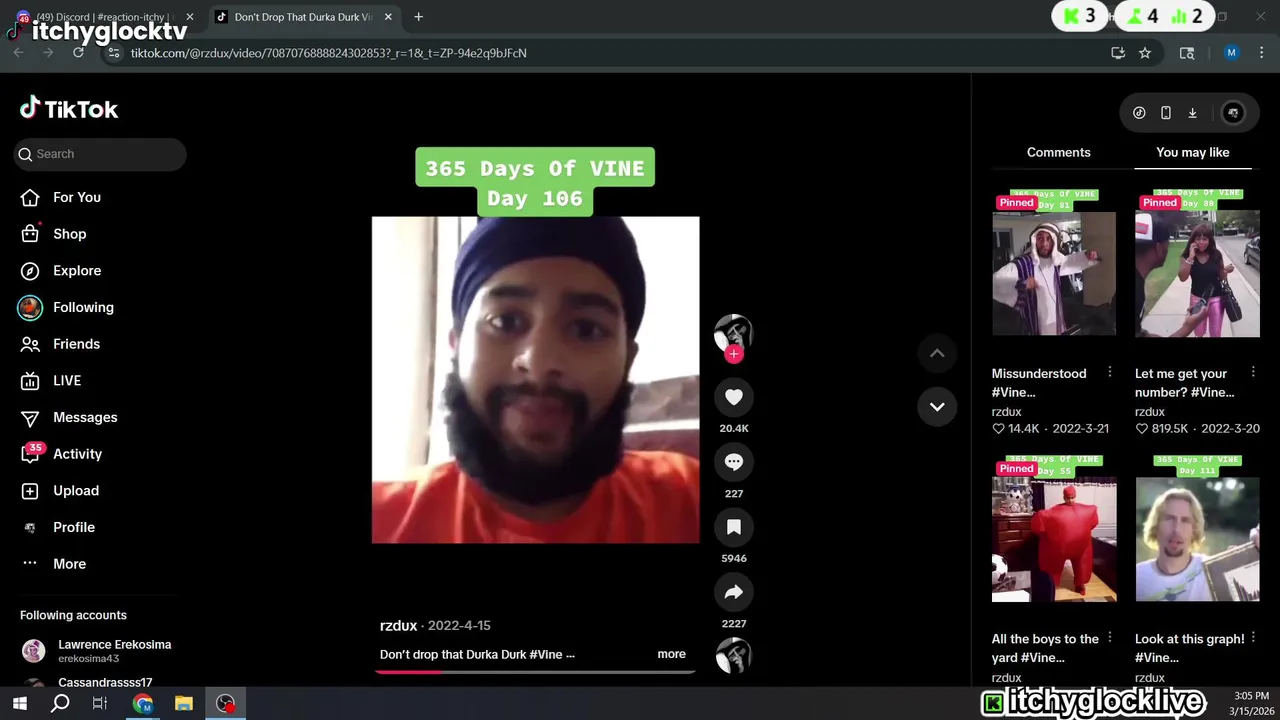
Task: Open the Chrome three-dot menu
Action: click(x=1261, y=53)
